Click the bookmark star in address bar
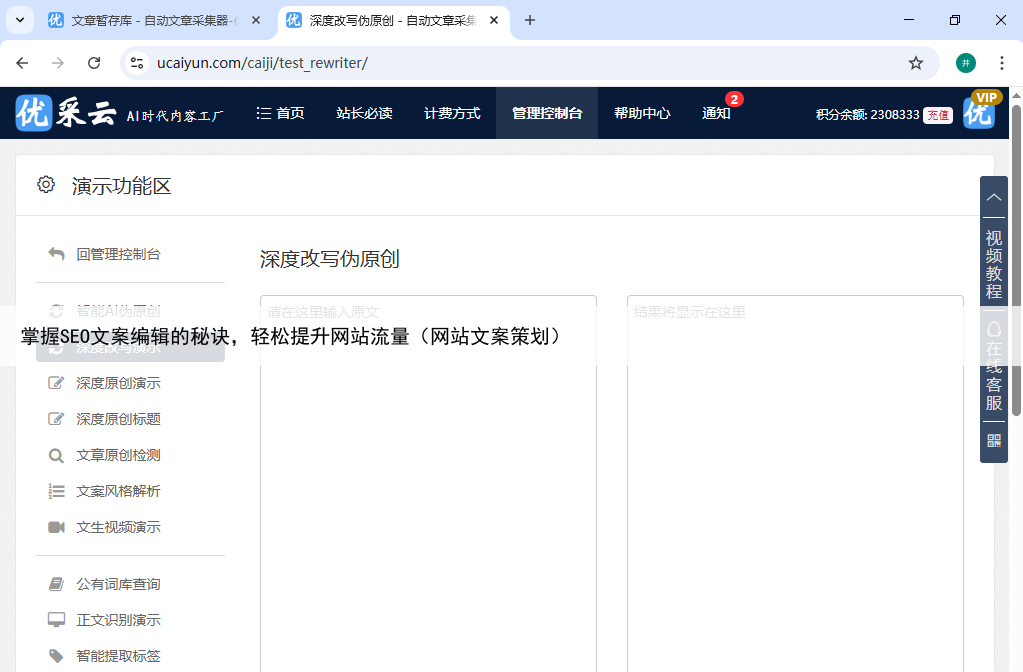1023x672 pixels. click(x=915, y=63)
